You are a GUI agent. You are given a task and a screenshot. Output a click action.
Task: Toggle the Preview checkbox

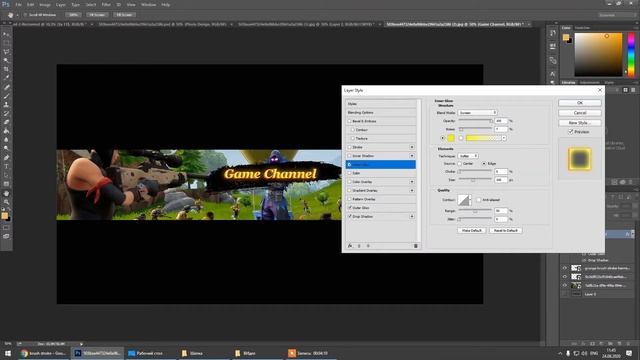[x=571, y=132]
